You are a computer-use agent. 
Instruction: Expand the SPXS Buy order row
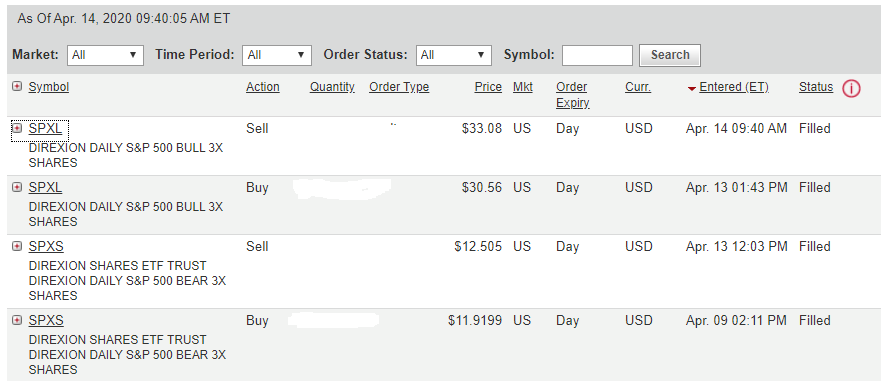point(17,320)
